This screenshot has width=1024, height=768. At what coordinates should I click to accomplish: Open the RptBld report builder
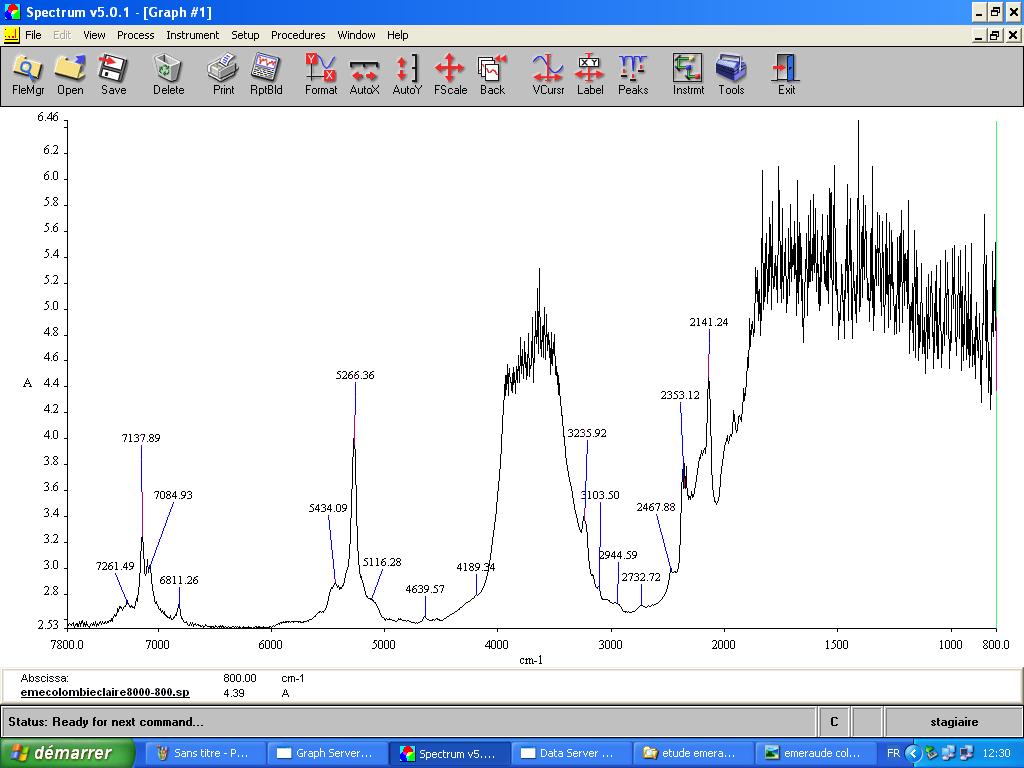click(x=266, y=75)
